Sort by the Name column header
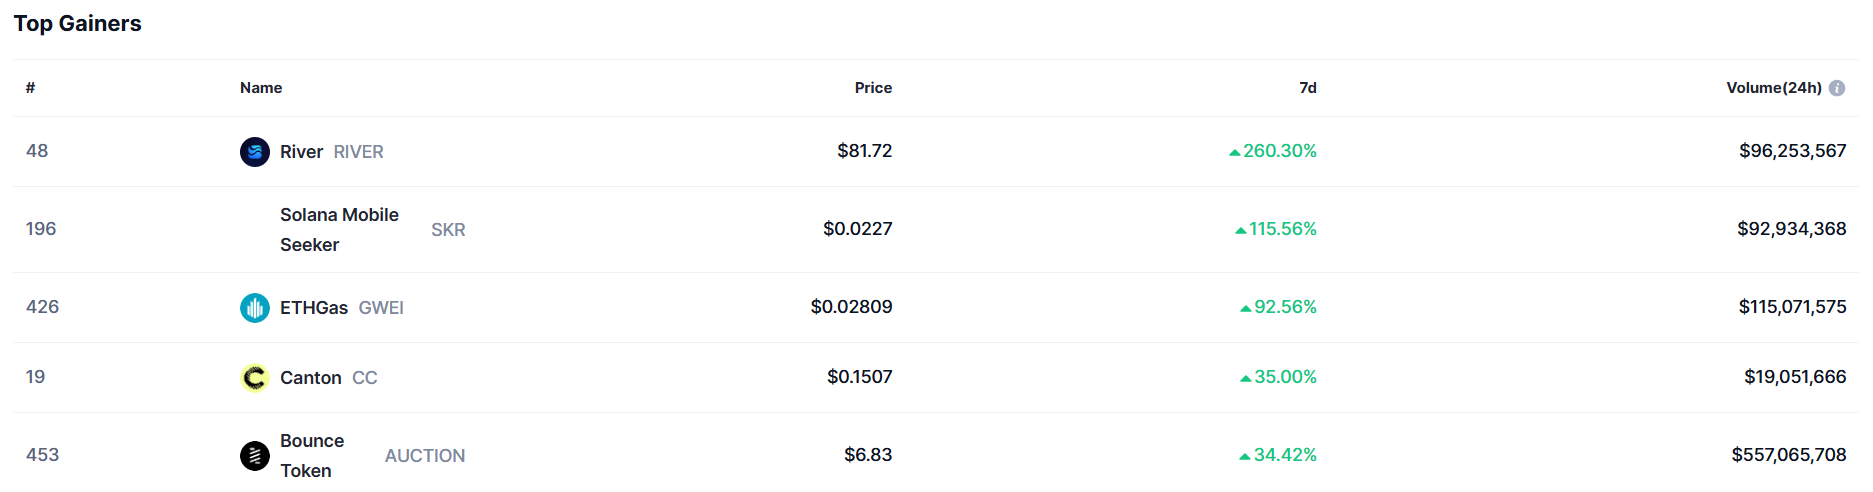 (x=261, y=88)
